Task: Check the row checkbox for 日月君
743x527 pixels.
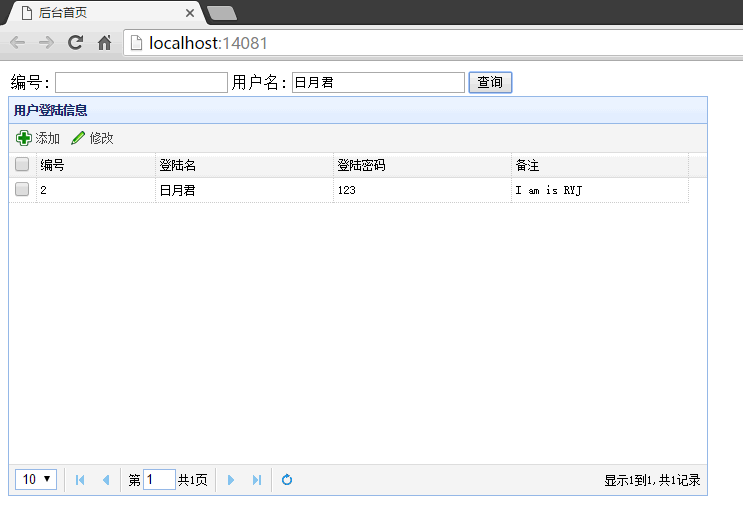Action: [22, 189]
